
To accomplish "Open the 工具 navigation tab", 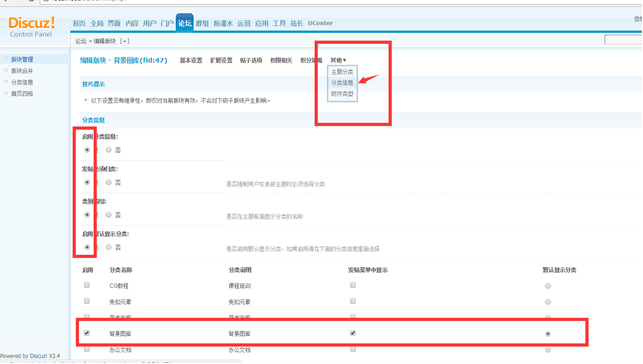I will 279,23.
